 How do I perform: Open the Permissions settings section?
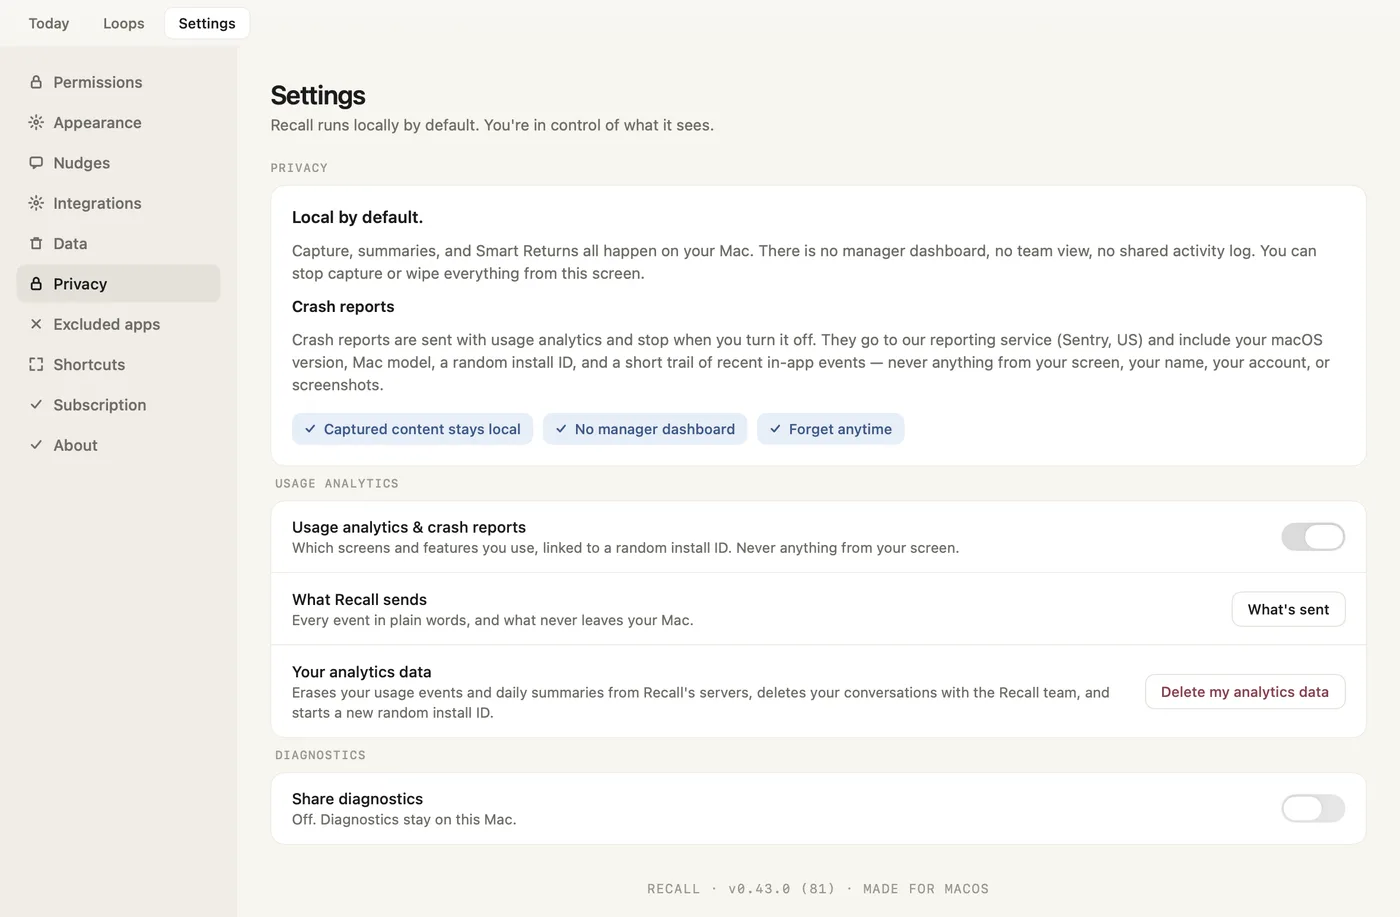(x=118, y=82)
